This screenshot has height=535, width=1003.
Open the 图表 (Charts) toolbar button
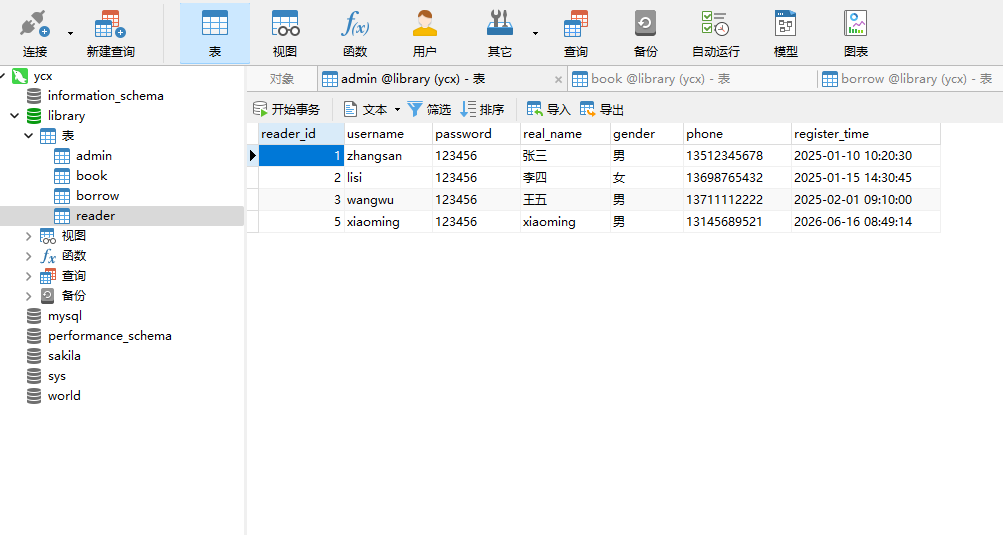(x=856, y=33)
